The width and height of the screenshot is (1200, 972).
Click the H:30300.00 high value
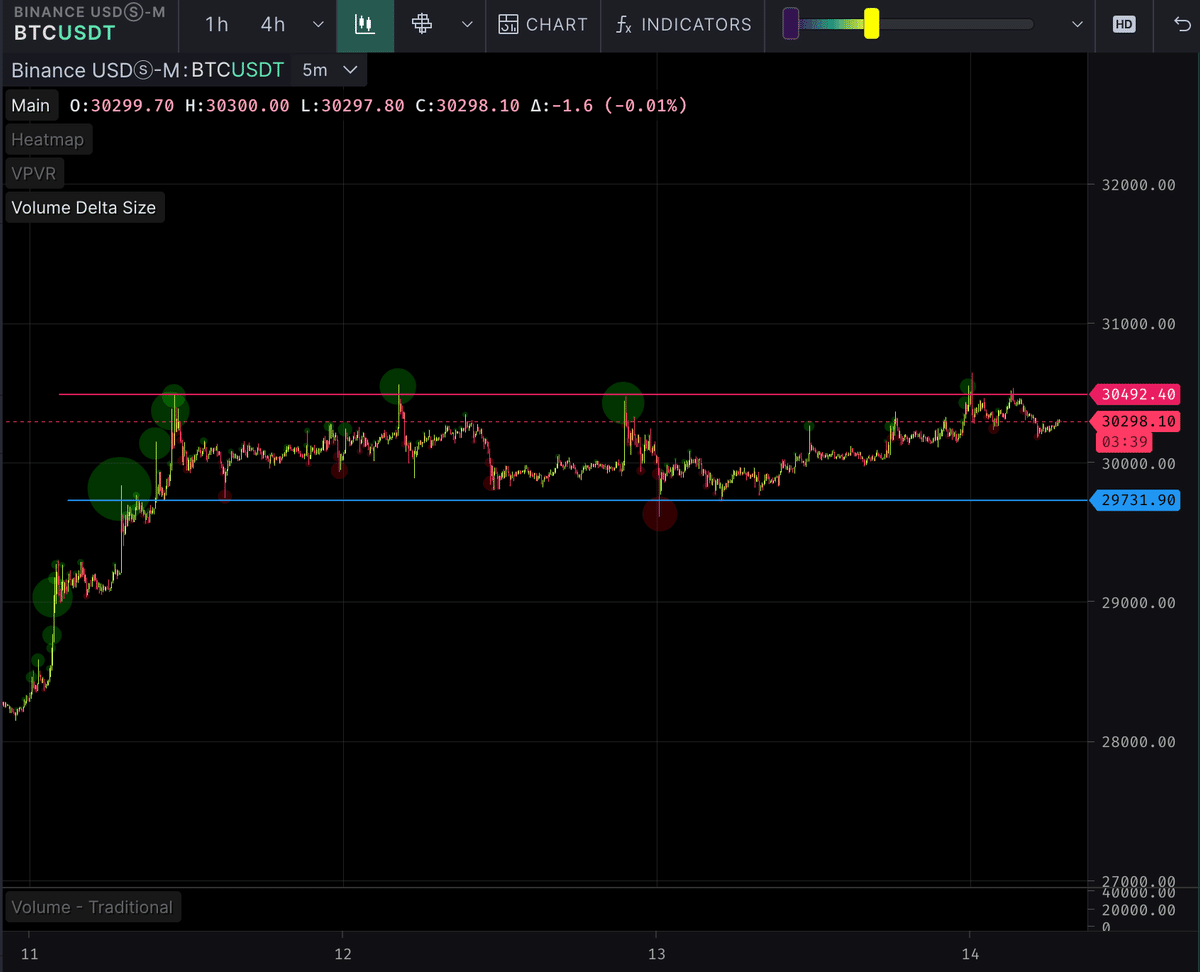237,105
